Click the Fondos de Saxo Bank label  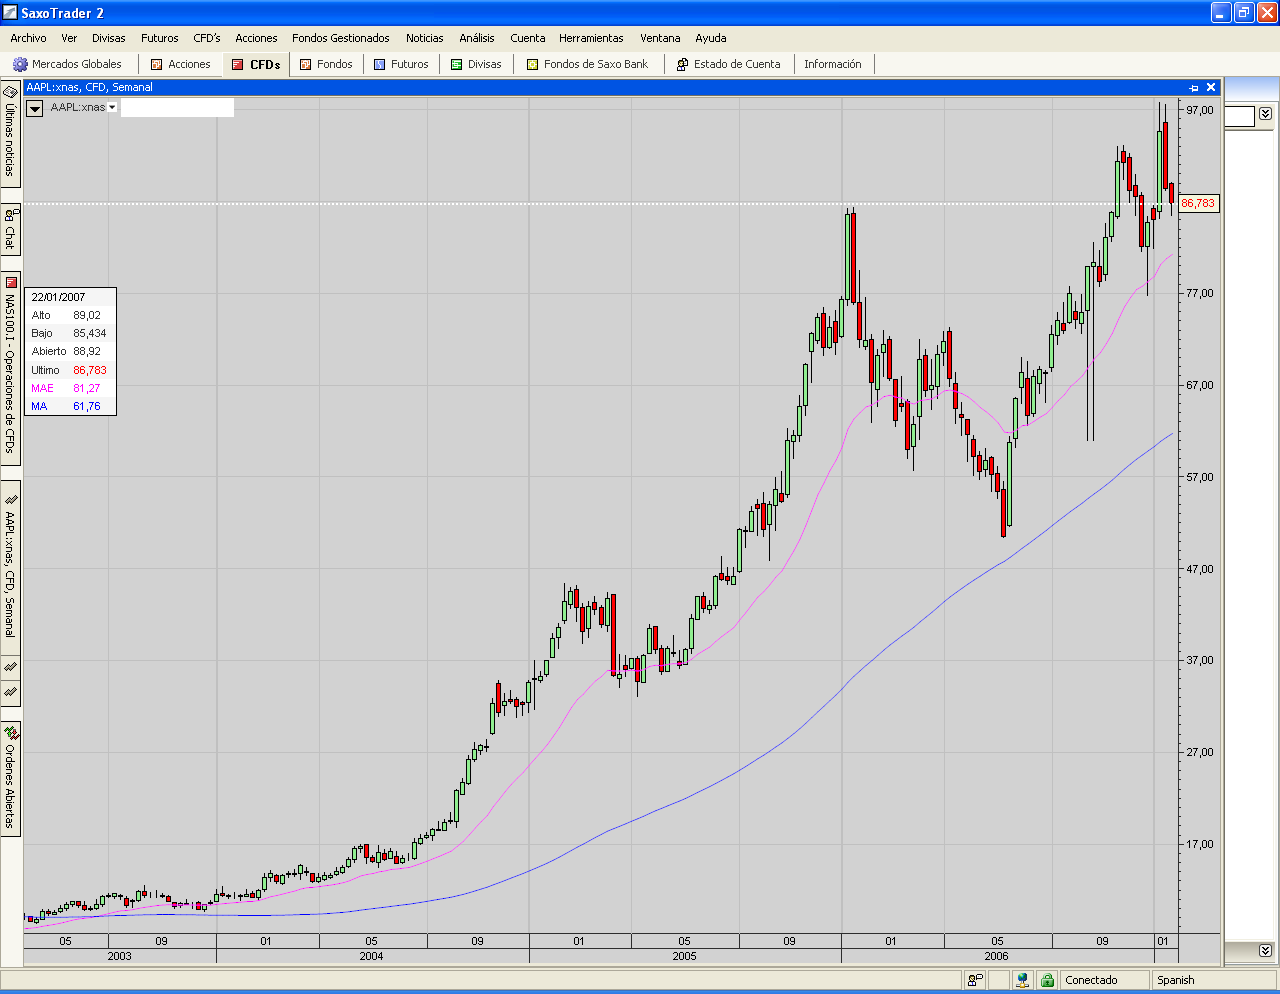[x=596, y=64]
